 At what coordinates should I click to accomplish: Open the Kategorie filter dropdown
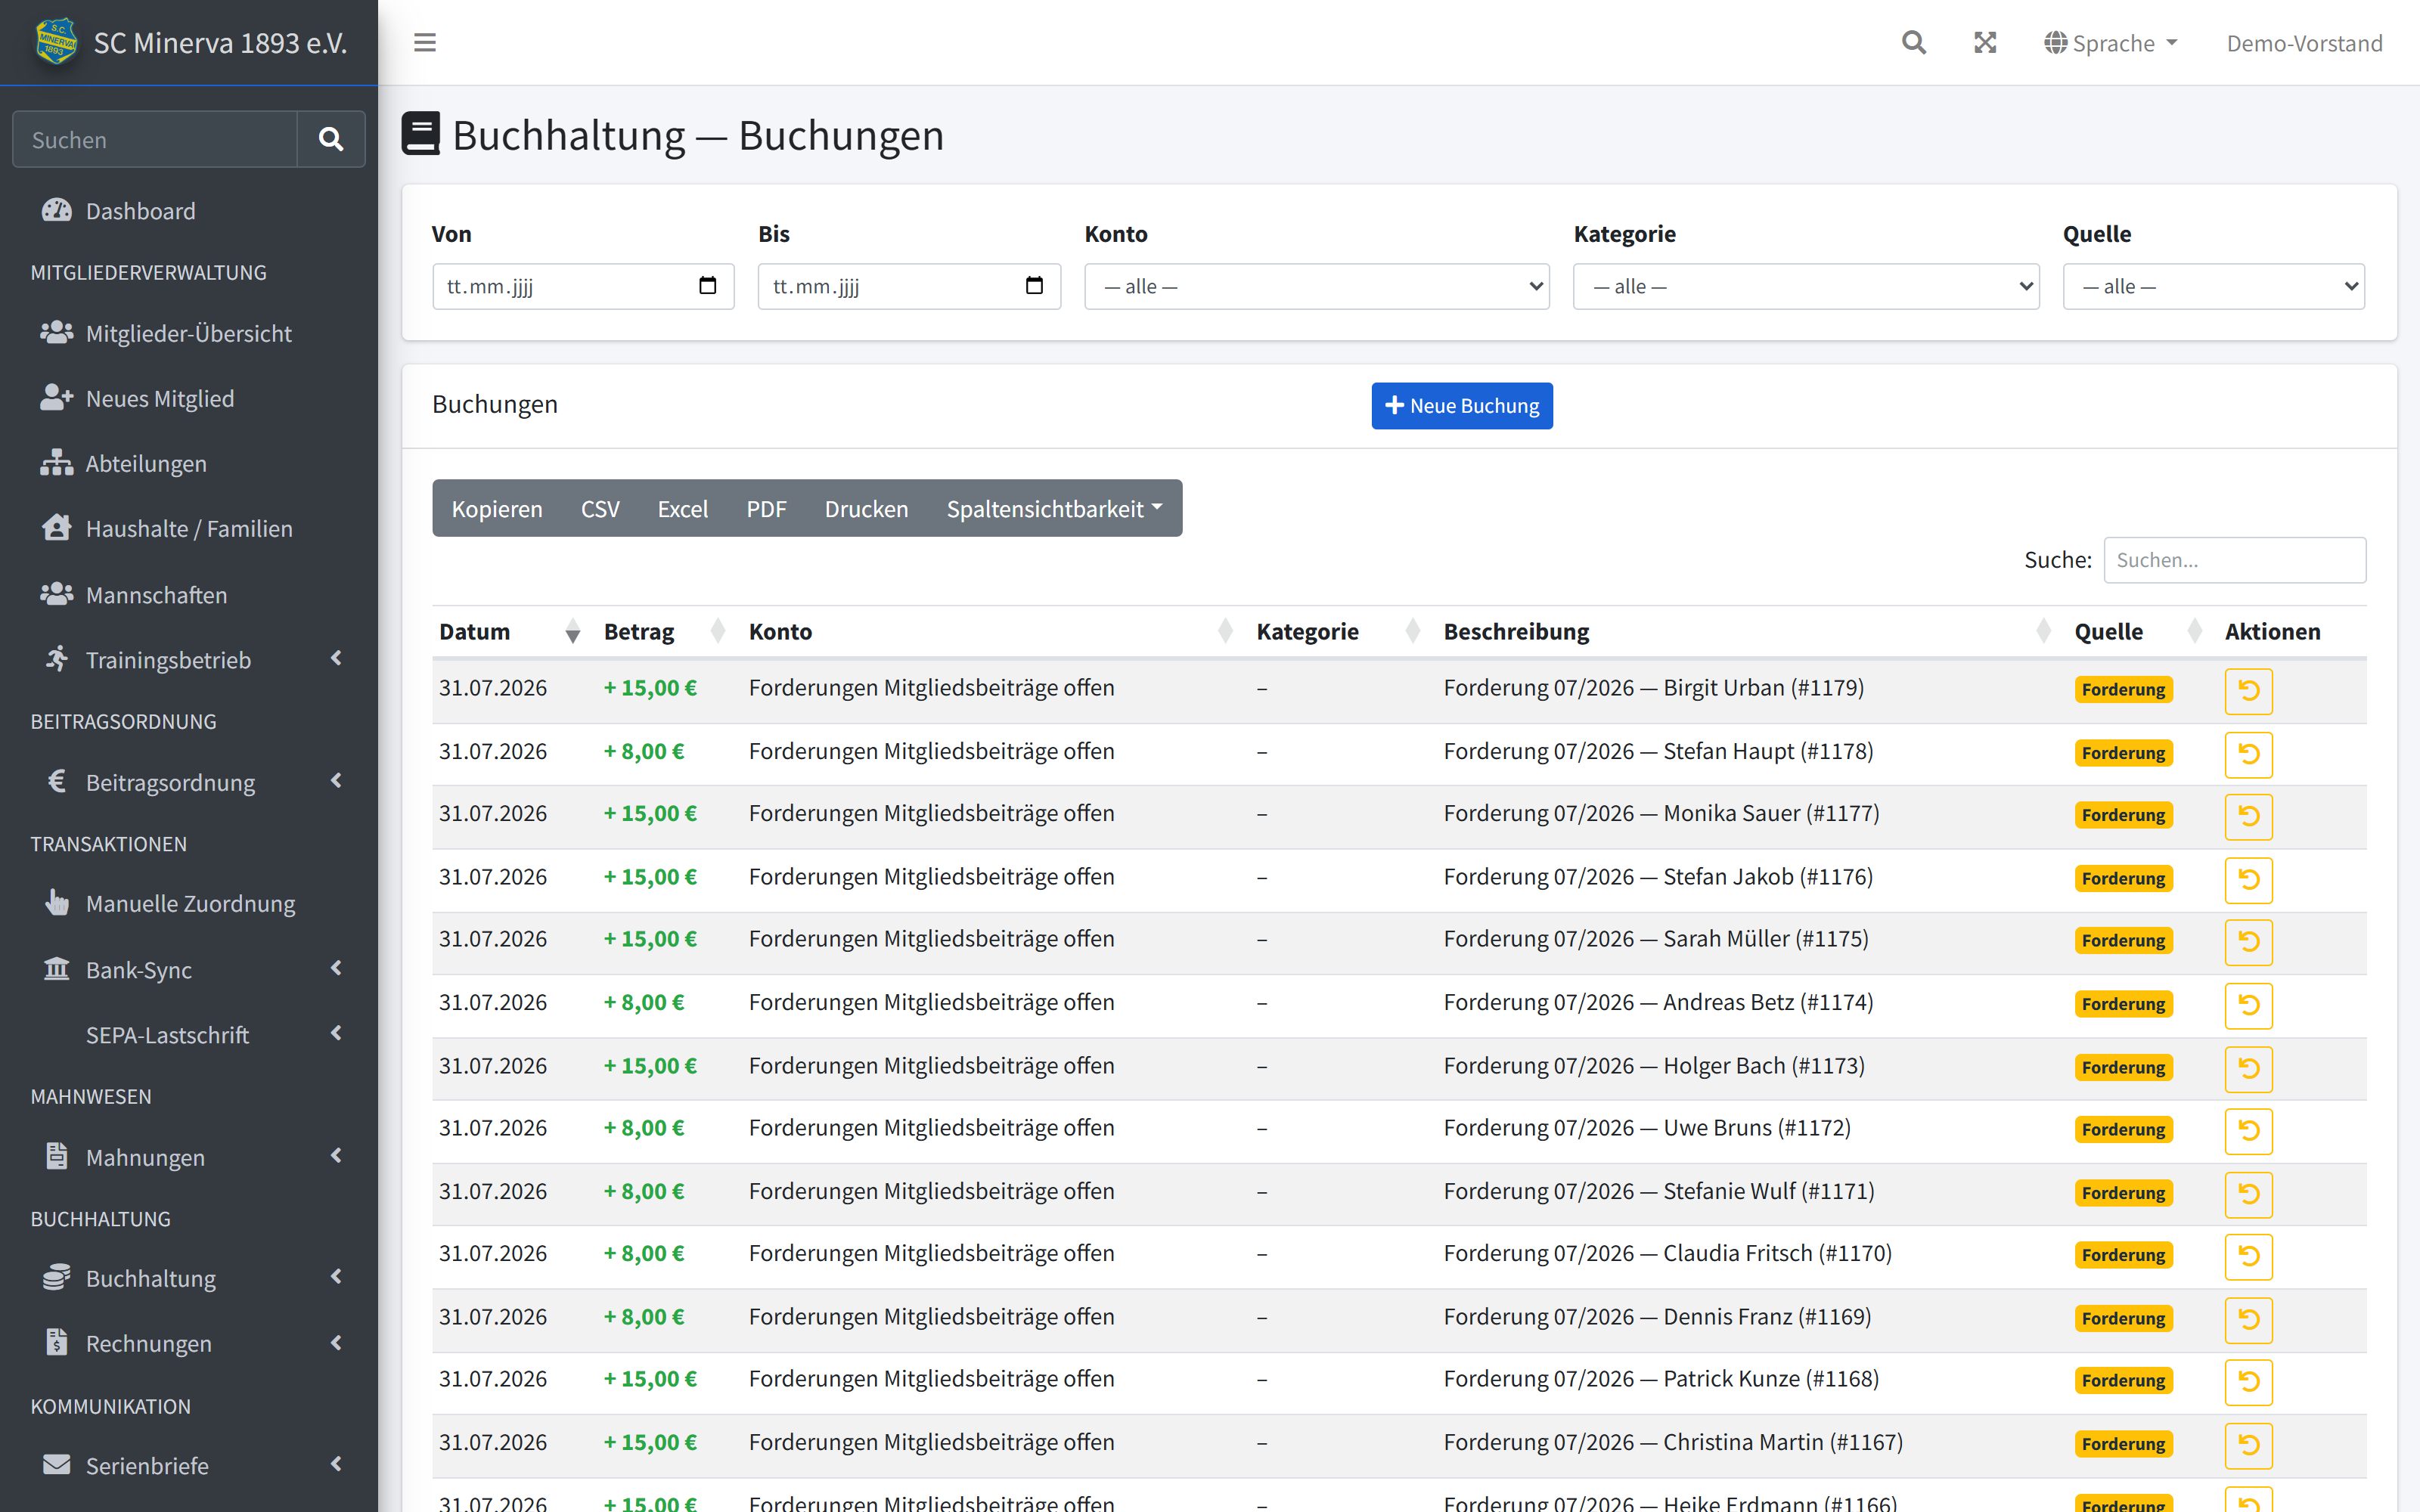[x=1806, y=286]
